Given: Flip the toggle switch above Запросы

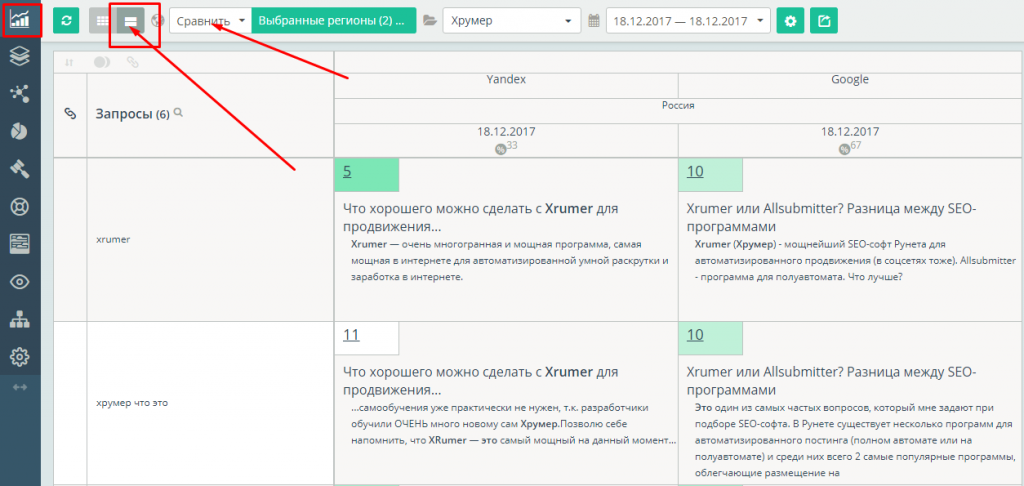Looking at the screenshot, I should tap(102, 62).
